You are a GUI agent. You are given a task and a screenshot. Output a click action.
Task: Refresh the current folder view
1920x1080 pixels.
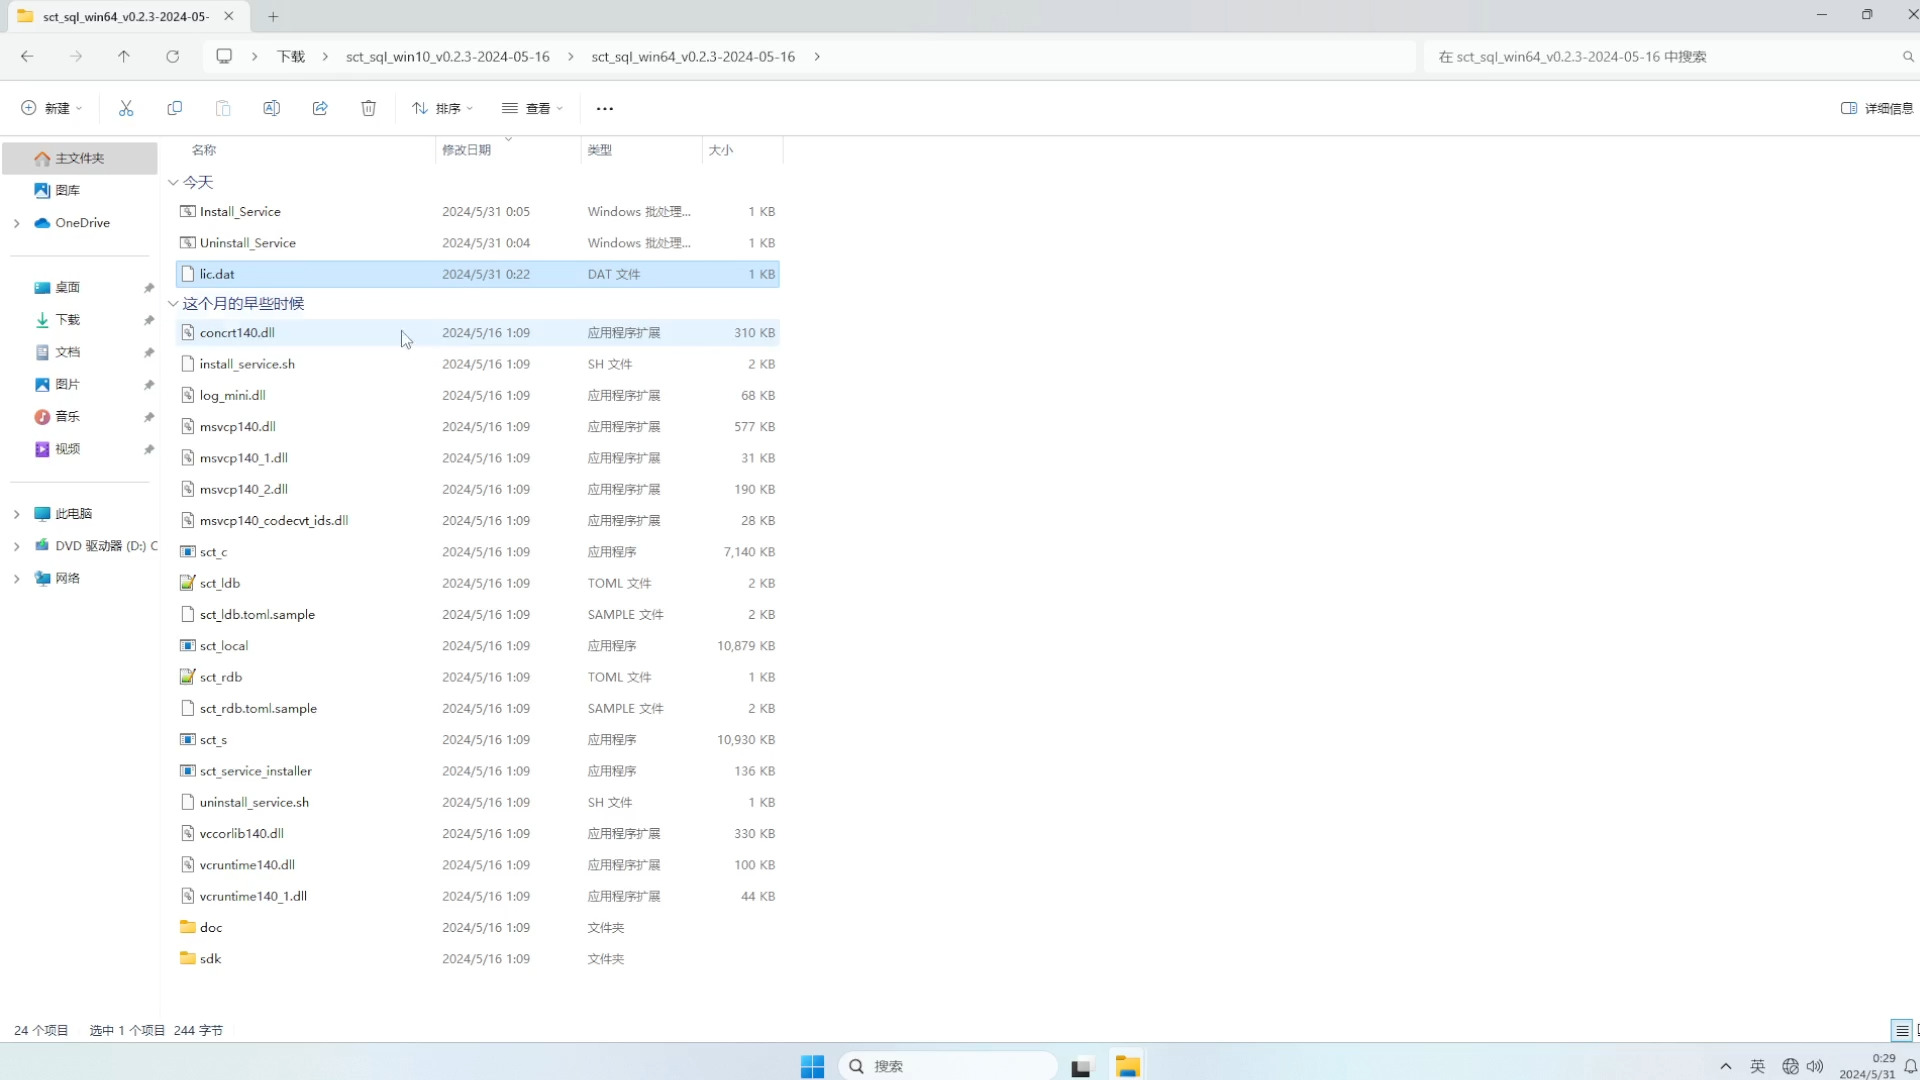pyautogui.click(x=172, y=57)
